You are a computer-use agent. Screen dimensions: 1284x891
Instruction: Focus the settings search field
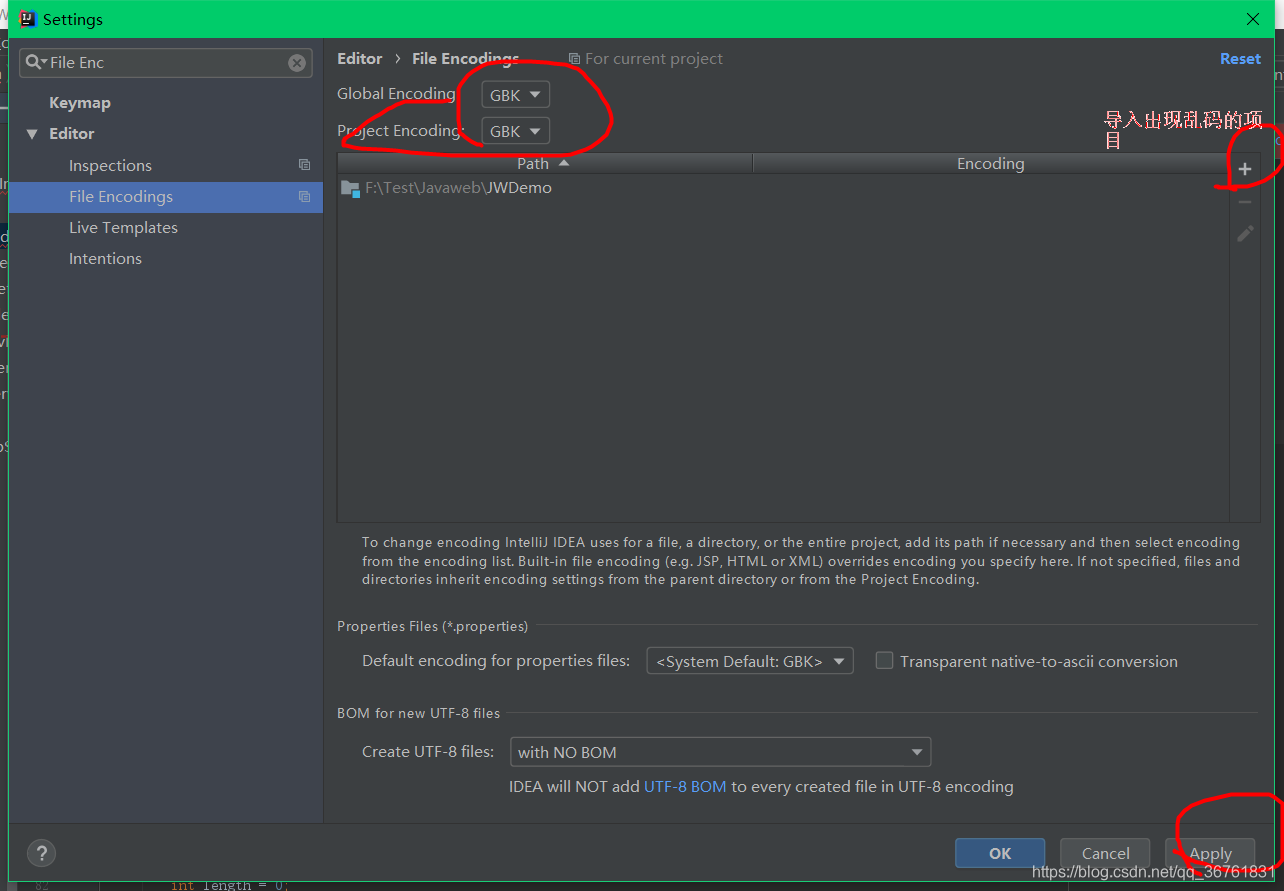click(166, 62)
